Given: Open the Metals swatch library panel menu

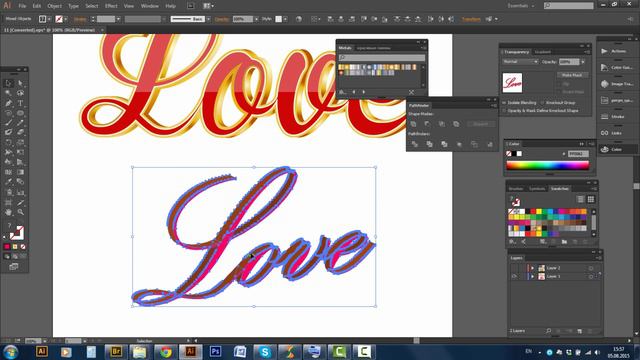Looking at the screenshot, I should (x=423, y=48).
